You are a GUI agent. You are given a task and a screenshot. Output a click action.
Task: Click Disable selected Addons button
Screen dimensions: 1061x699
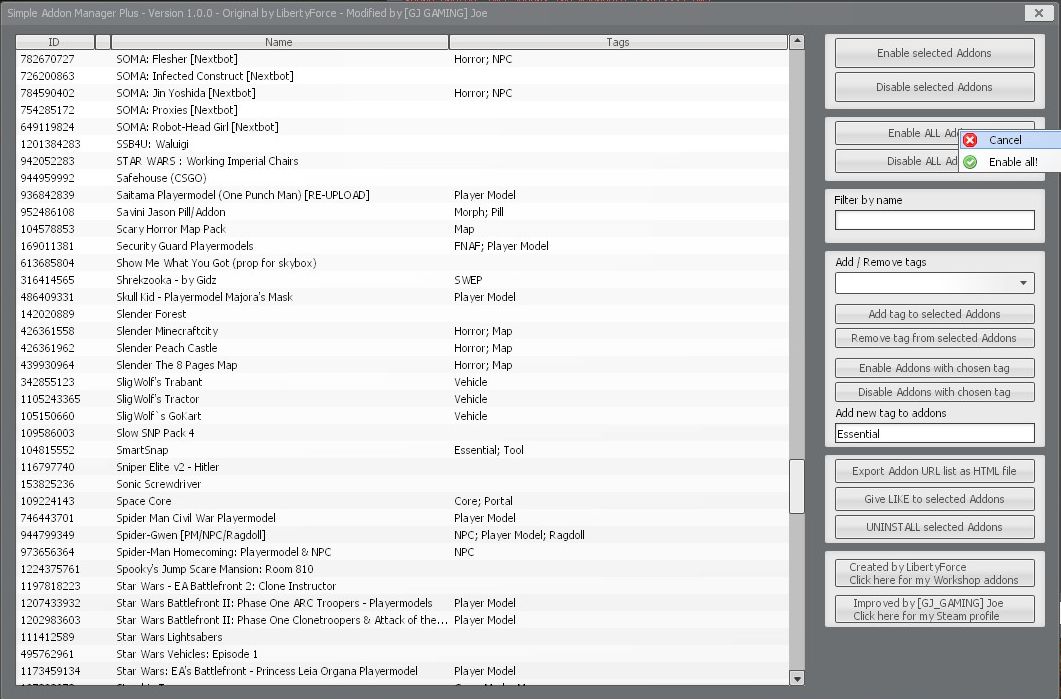point(934,87)
